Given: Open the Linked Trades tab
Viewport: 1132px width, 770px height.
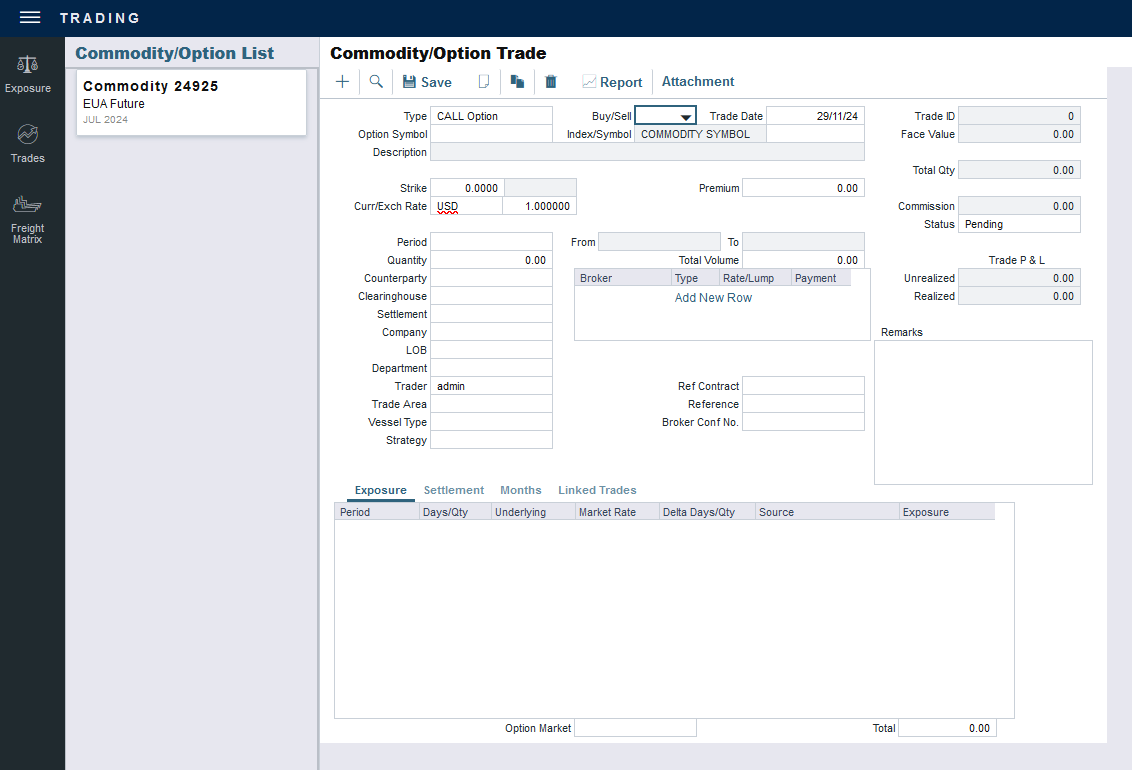Looking at the screenshot, I should 597,490.
